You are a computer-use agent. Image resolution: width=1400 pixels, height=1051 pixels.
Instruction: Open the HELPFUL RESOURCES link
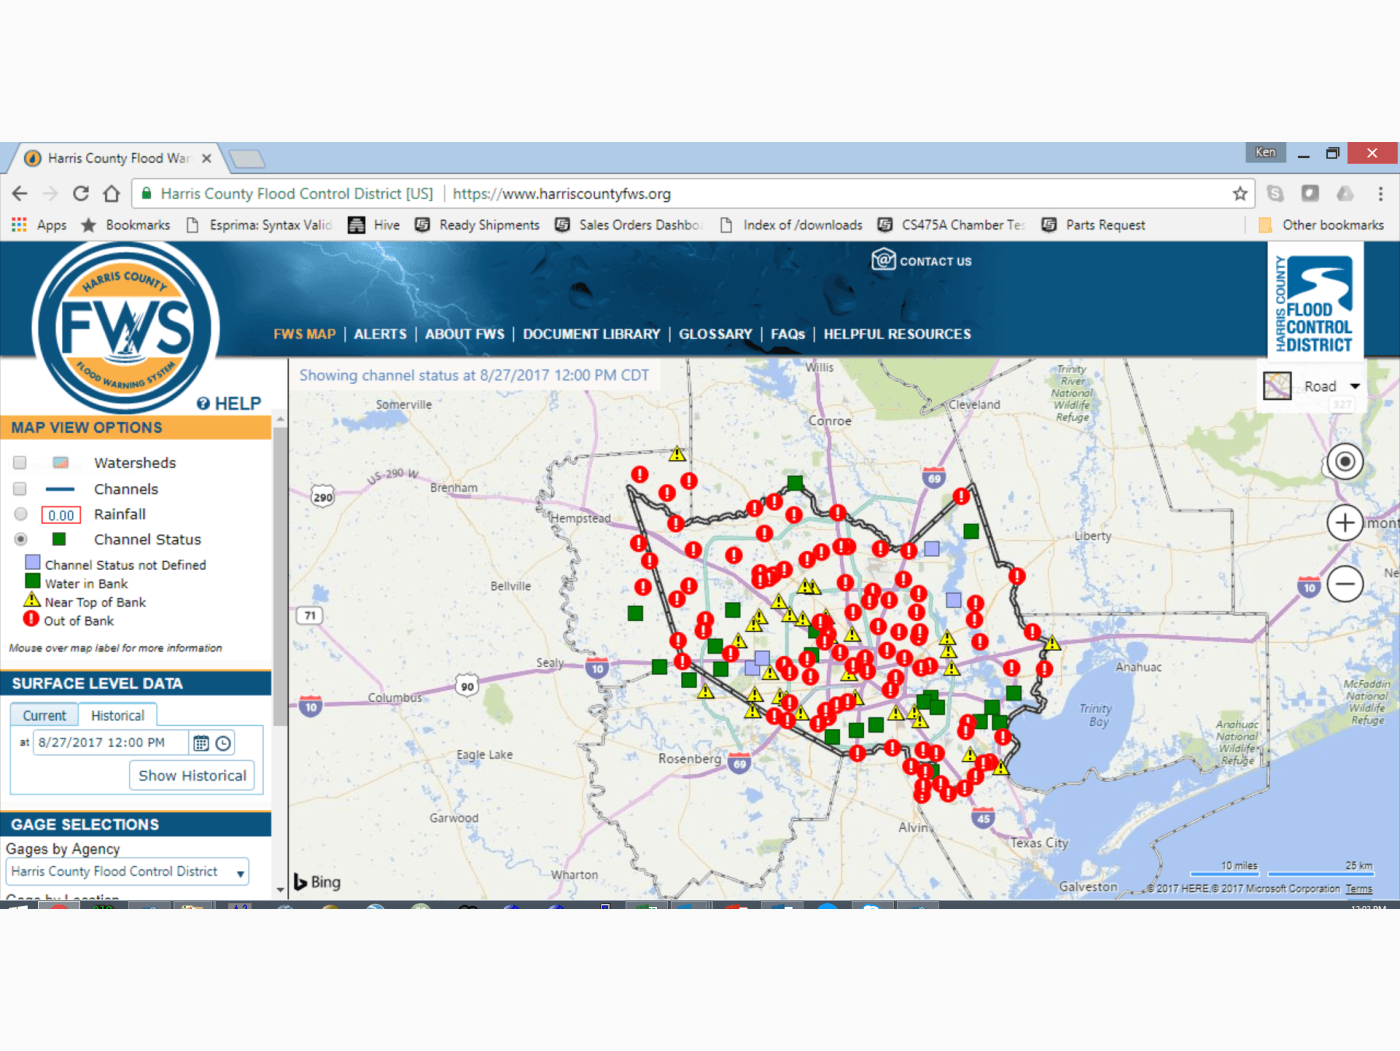897,334
